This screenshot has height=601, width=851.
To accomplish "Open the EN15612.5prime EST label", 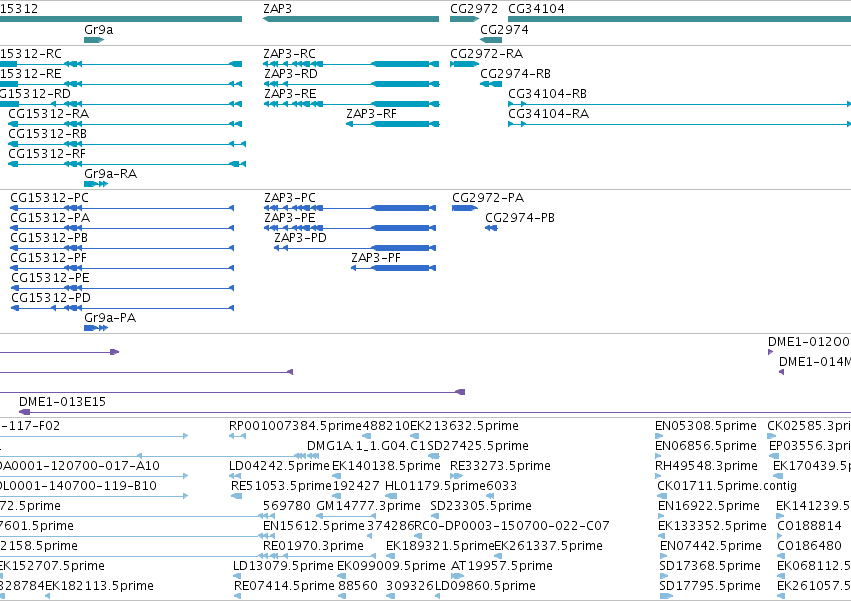I will [x=314, y=527].
